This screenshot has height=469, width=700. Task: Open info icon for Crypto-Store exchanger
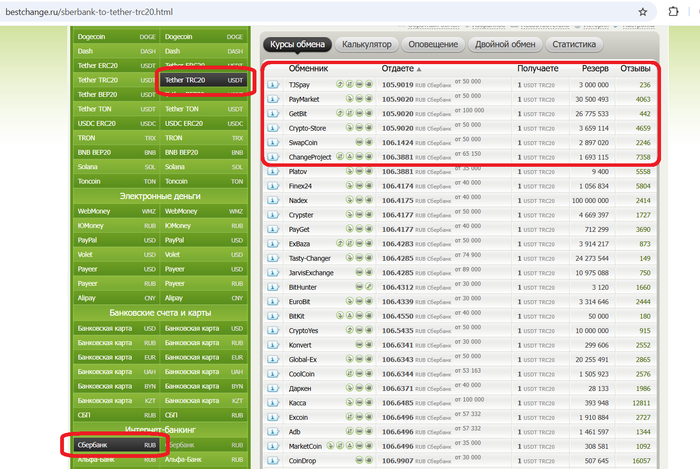tap(273, 128)
